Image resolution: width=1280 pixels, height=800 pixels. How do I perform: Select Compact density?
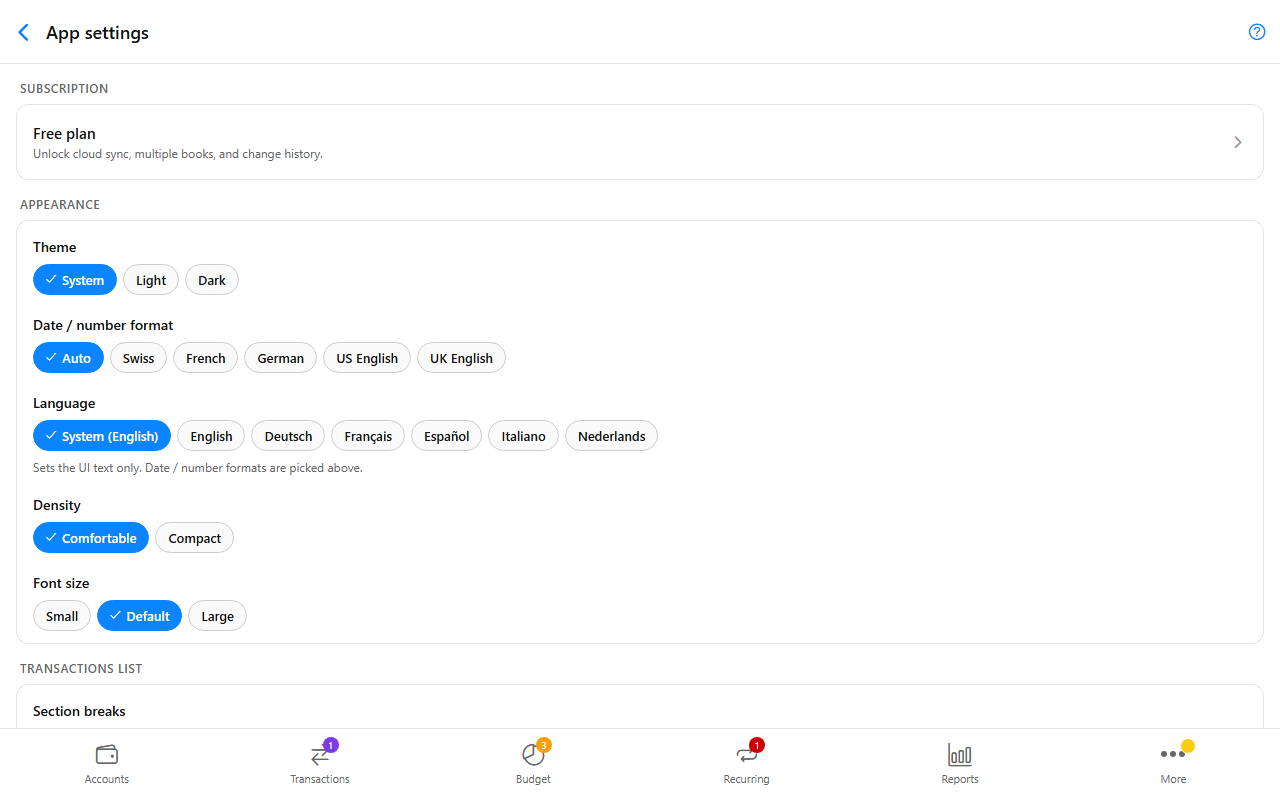194,538
